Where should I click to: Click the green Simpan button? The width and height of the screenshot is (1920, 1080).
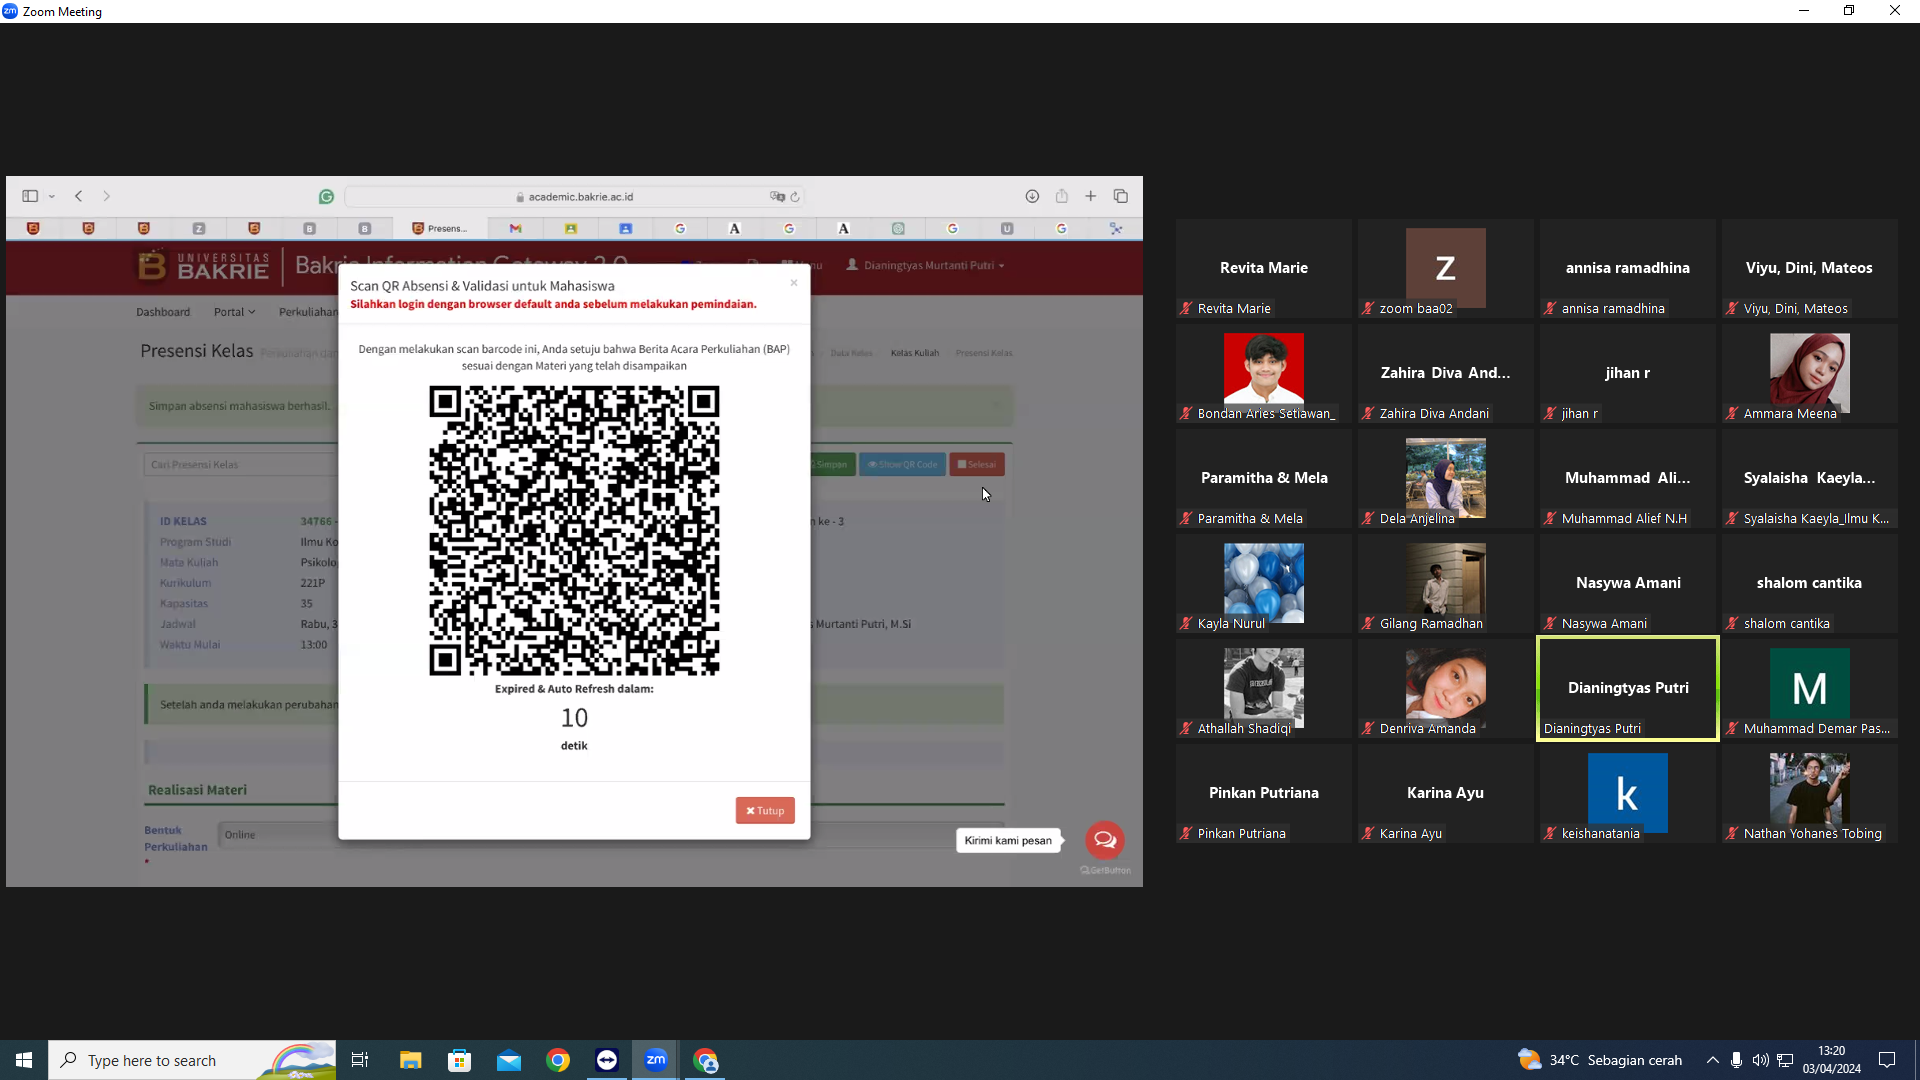coord(832,464)
